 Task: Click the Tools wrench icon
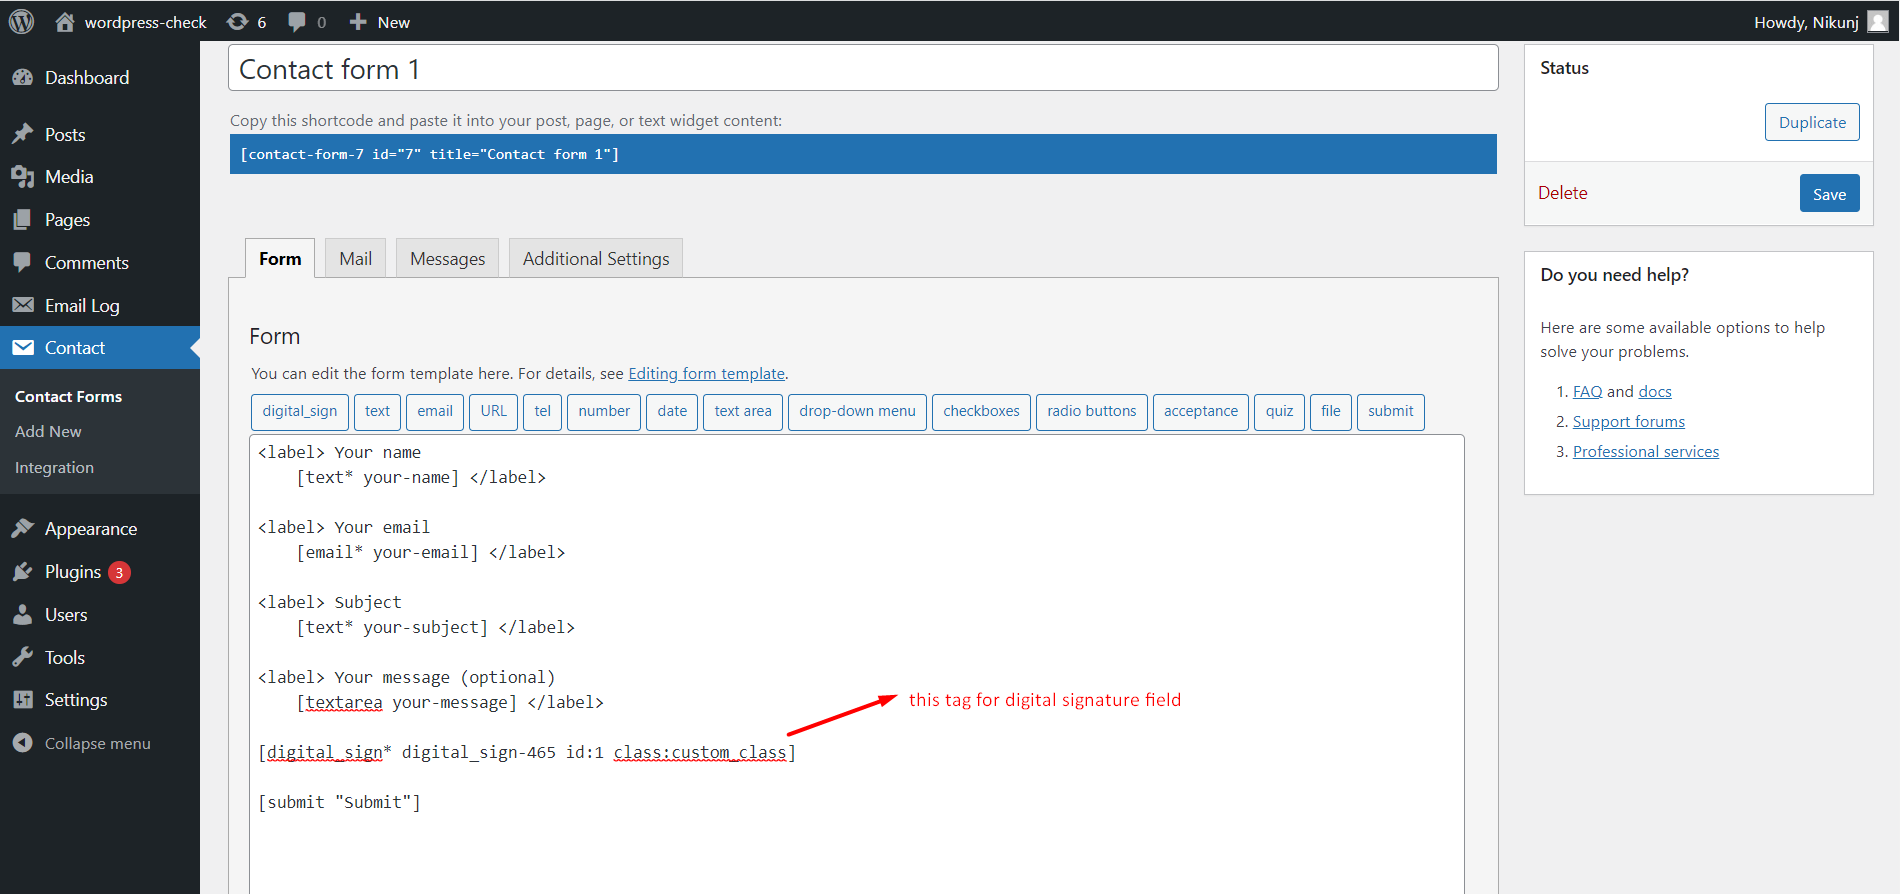click(23, 657)
